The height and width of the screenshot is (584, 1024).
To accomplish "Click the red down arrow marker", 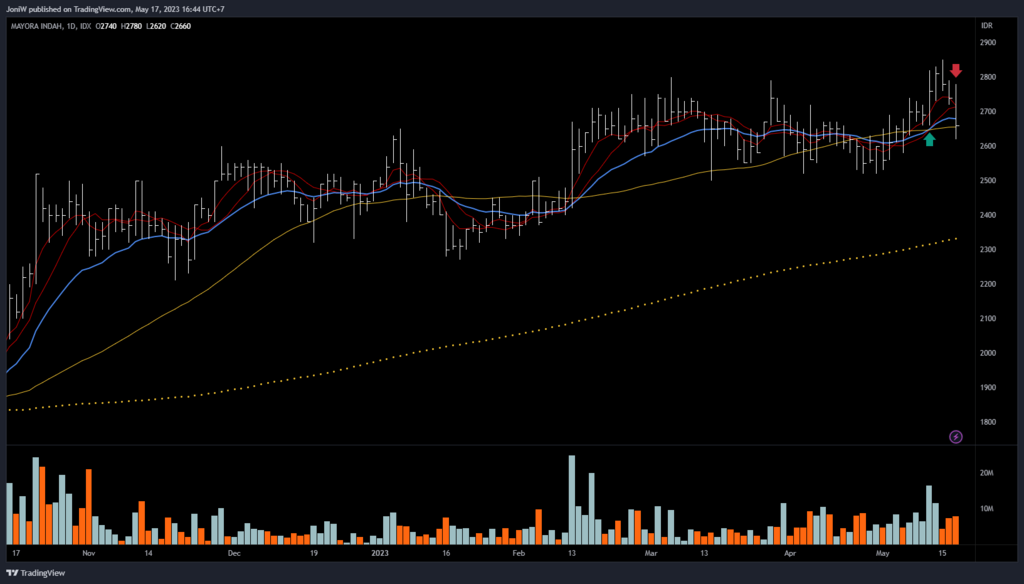I will (956, 70).
